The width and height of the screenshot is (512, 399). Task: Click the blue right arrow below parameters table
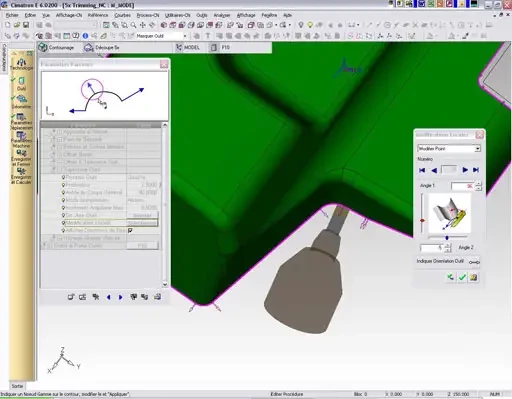point(120,297)
